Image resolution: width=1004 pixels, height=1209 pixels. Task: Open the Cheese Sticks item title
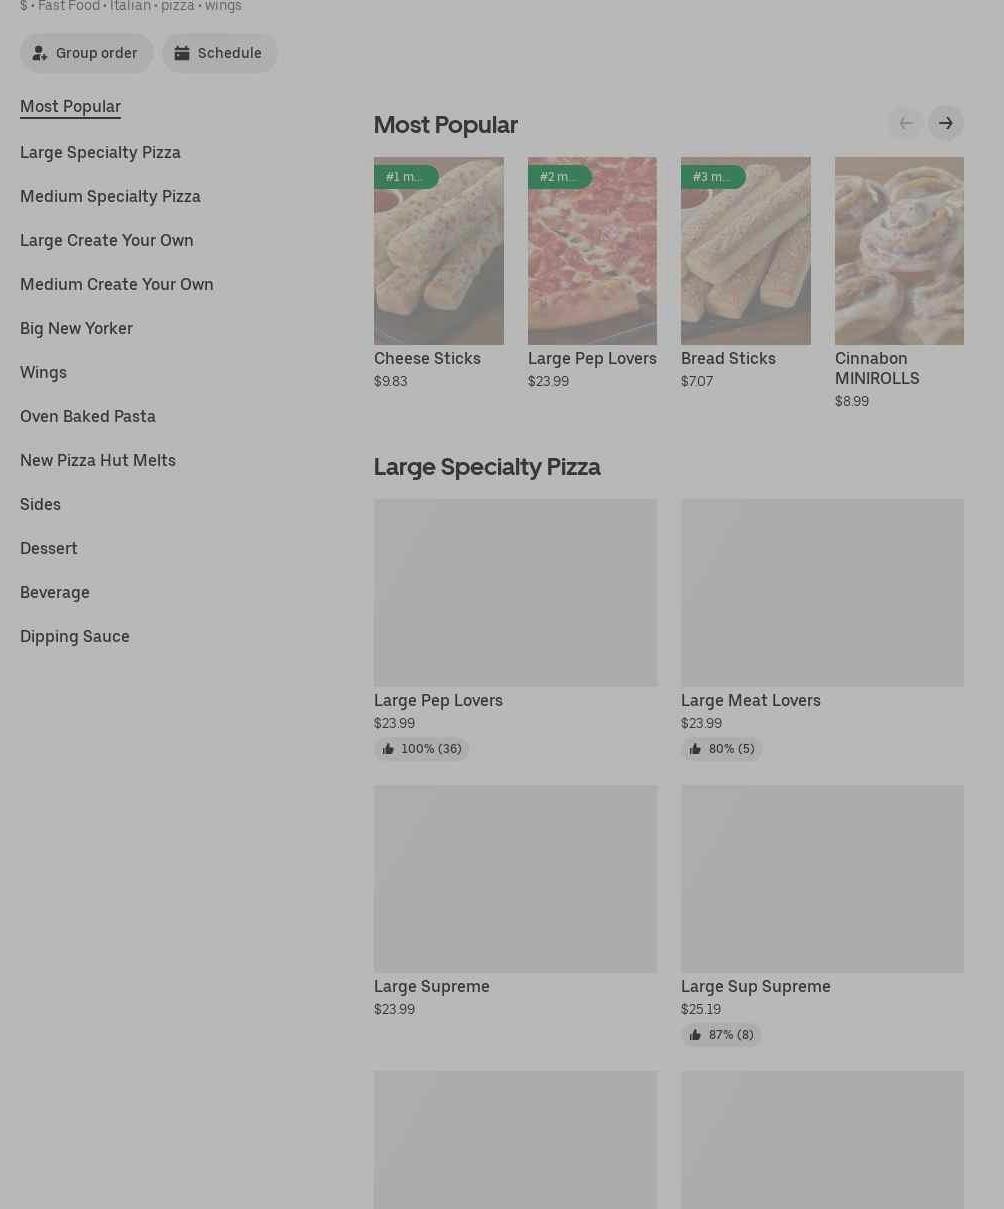click(x=427, y=358)
